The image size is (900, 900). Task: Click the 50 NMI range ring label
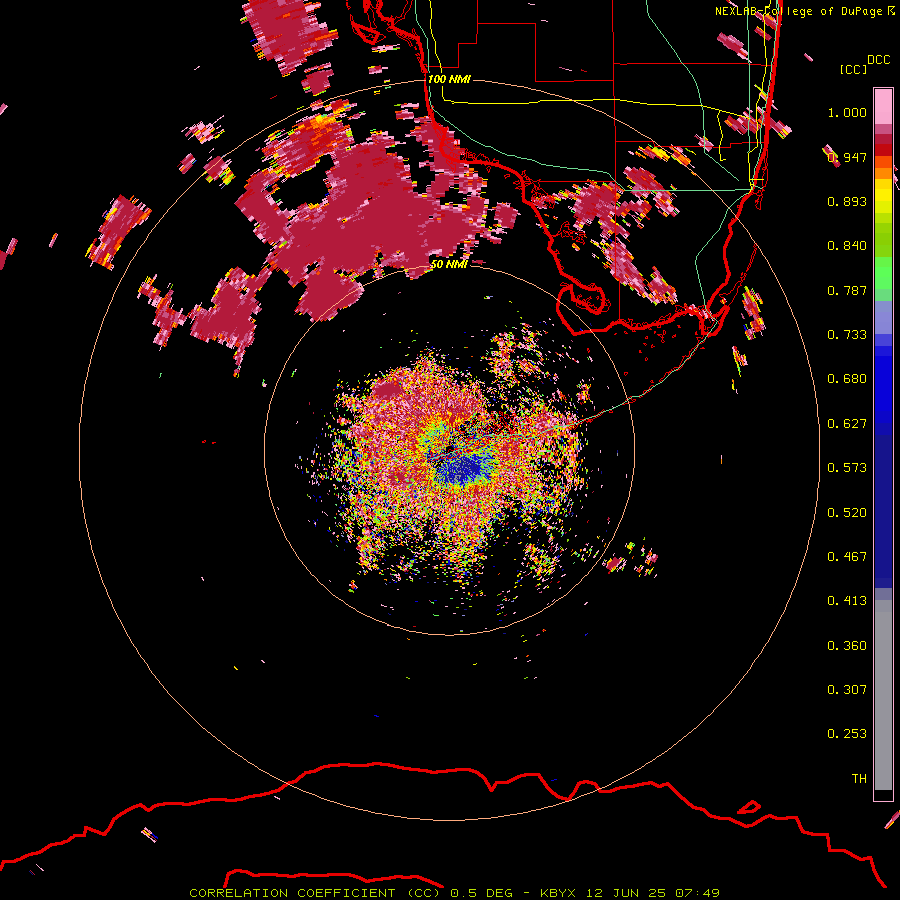pyautogui.click(x=449, y=264)
